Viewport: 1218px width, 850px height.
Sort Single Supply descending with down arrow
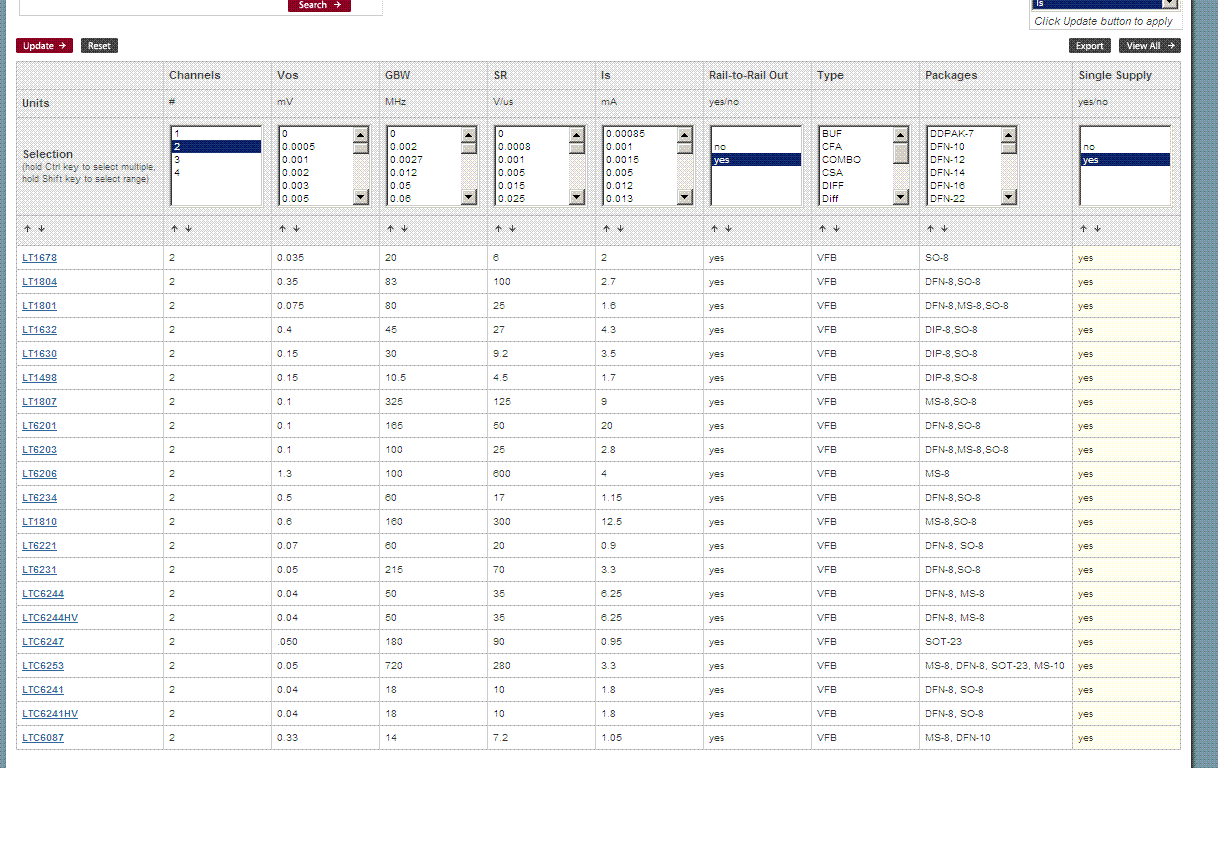(x=1097, y=229)
